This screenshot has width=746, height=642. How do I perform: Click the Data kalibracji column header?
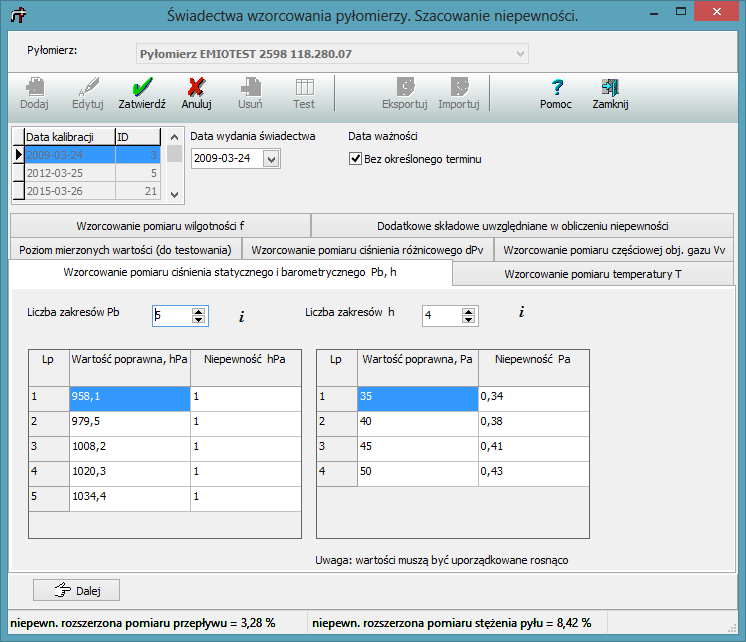point(69,137)
